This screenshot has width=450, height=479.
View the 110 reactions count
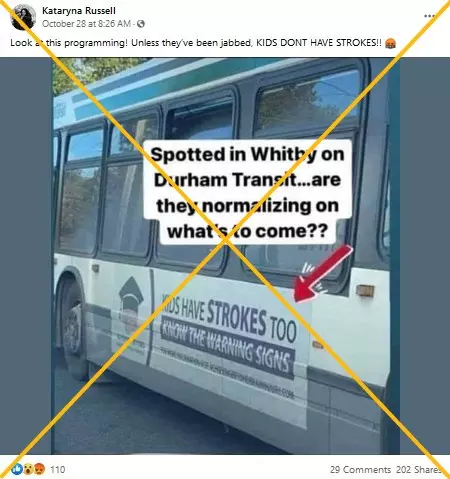coord(57,469)
